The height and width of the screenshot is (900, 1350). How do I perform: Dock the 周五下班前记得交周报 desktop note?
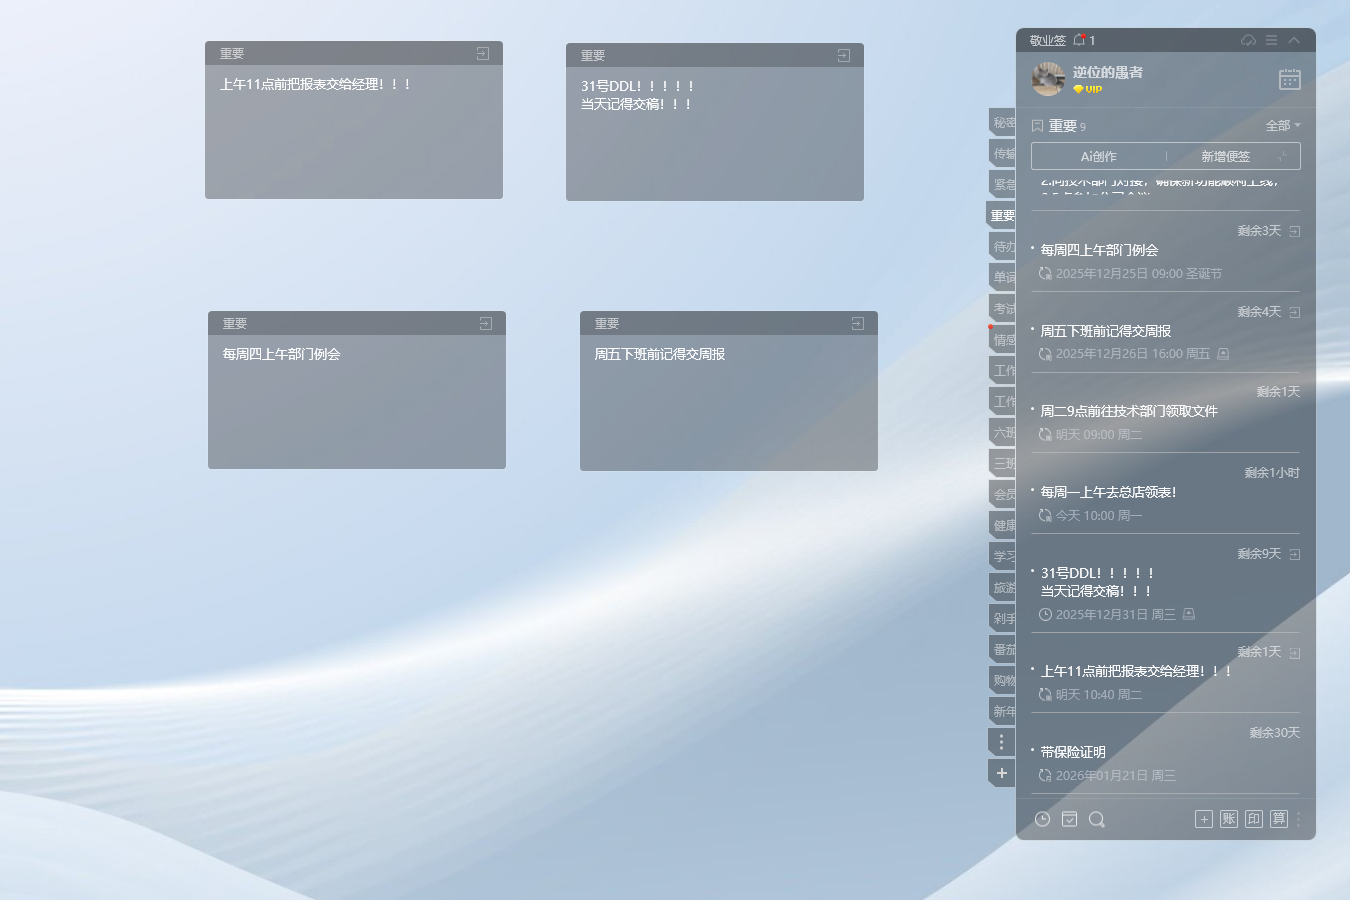[857, 324]
